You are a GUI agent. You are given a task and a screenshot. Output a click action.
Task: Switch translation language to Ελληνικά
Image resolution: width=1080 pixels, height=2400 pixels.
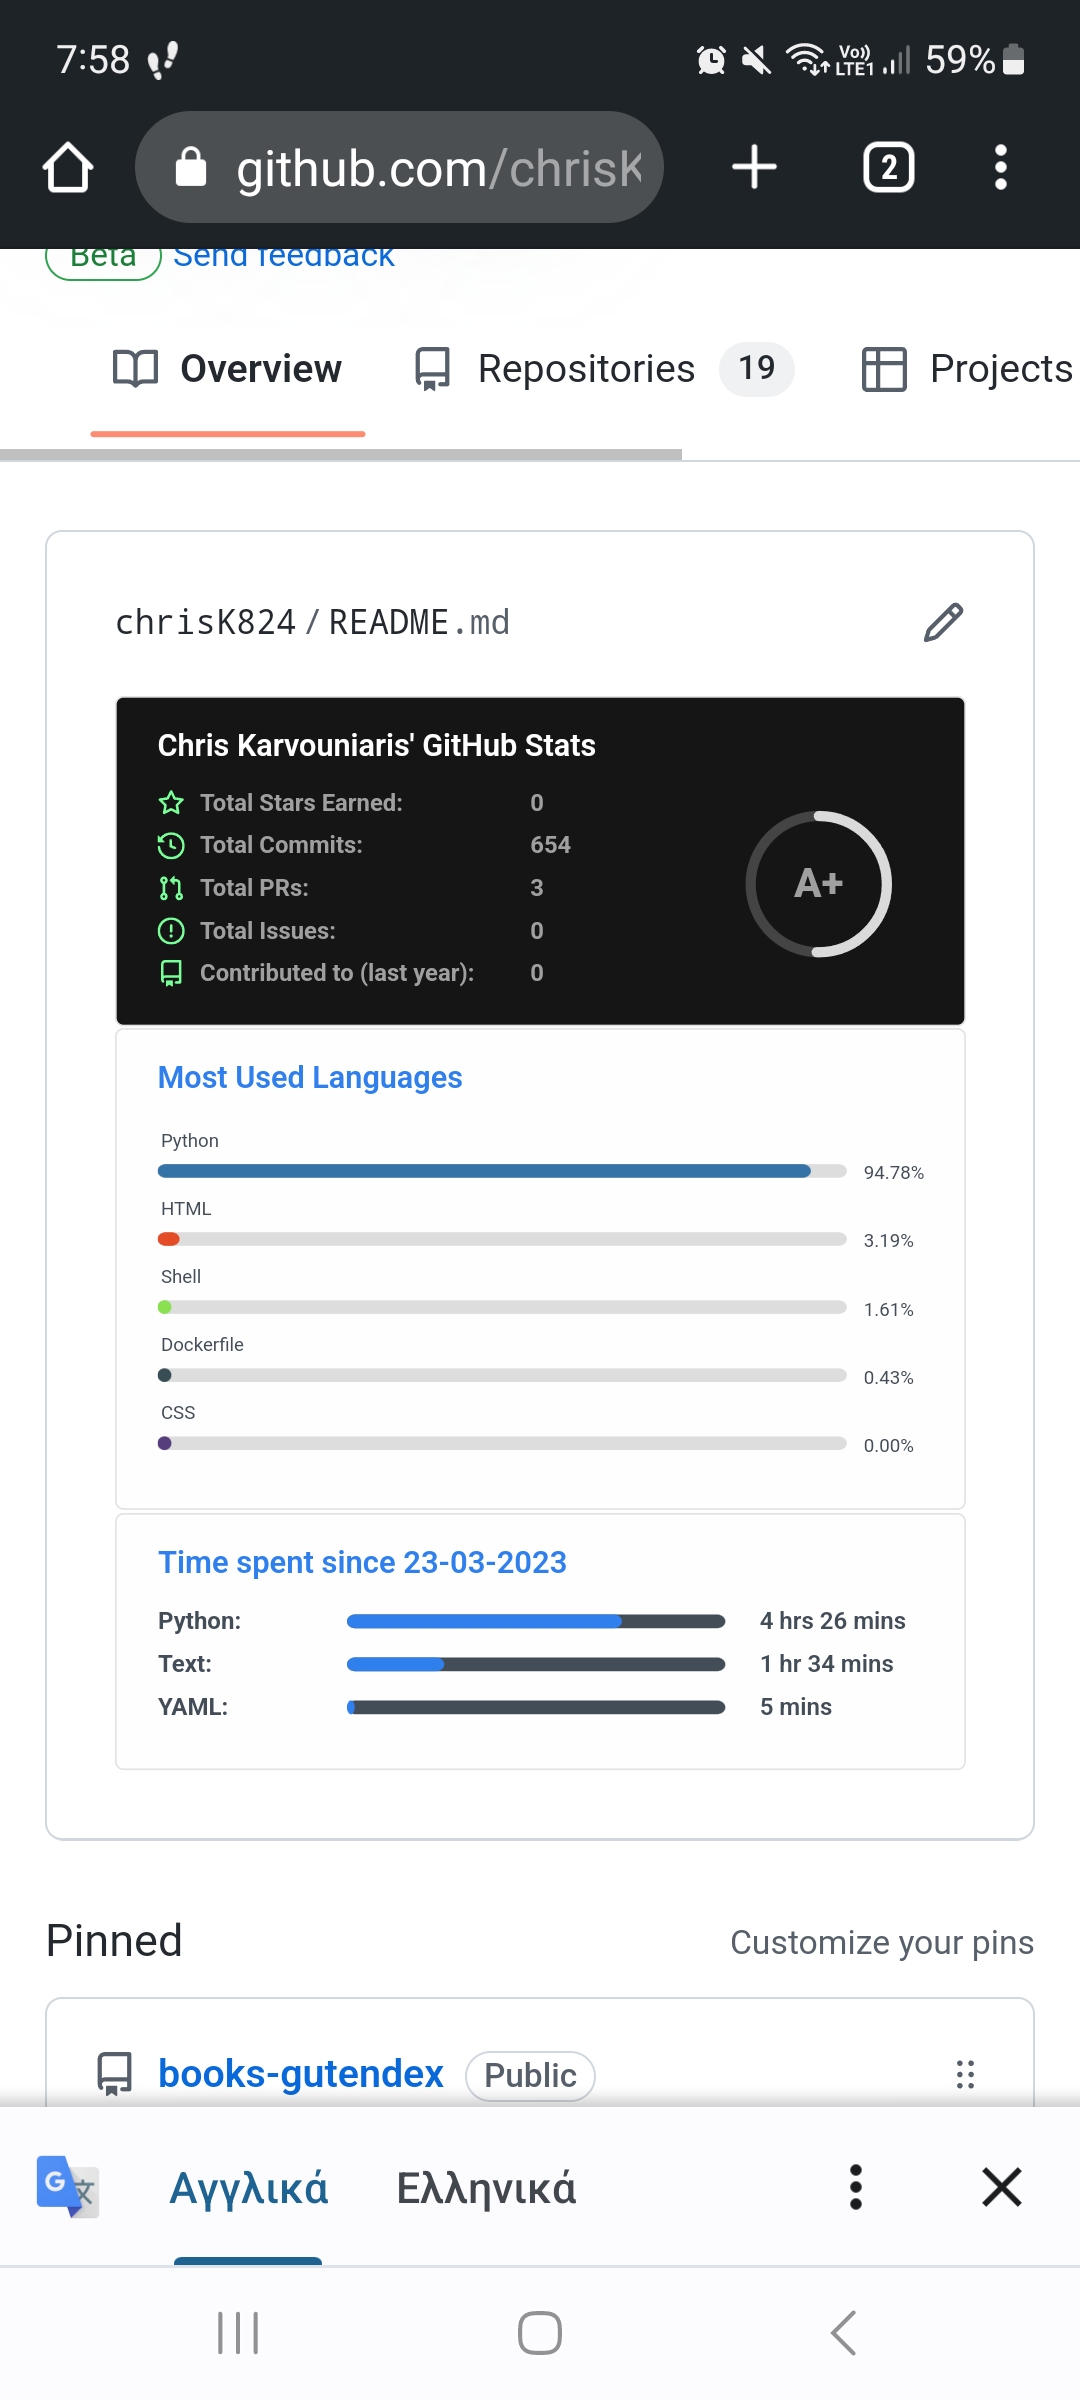(x=487, y=2186)
